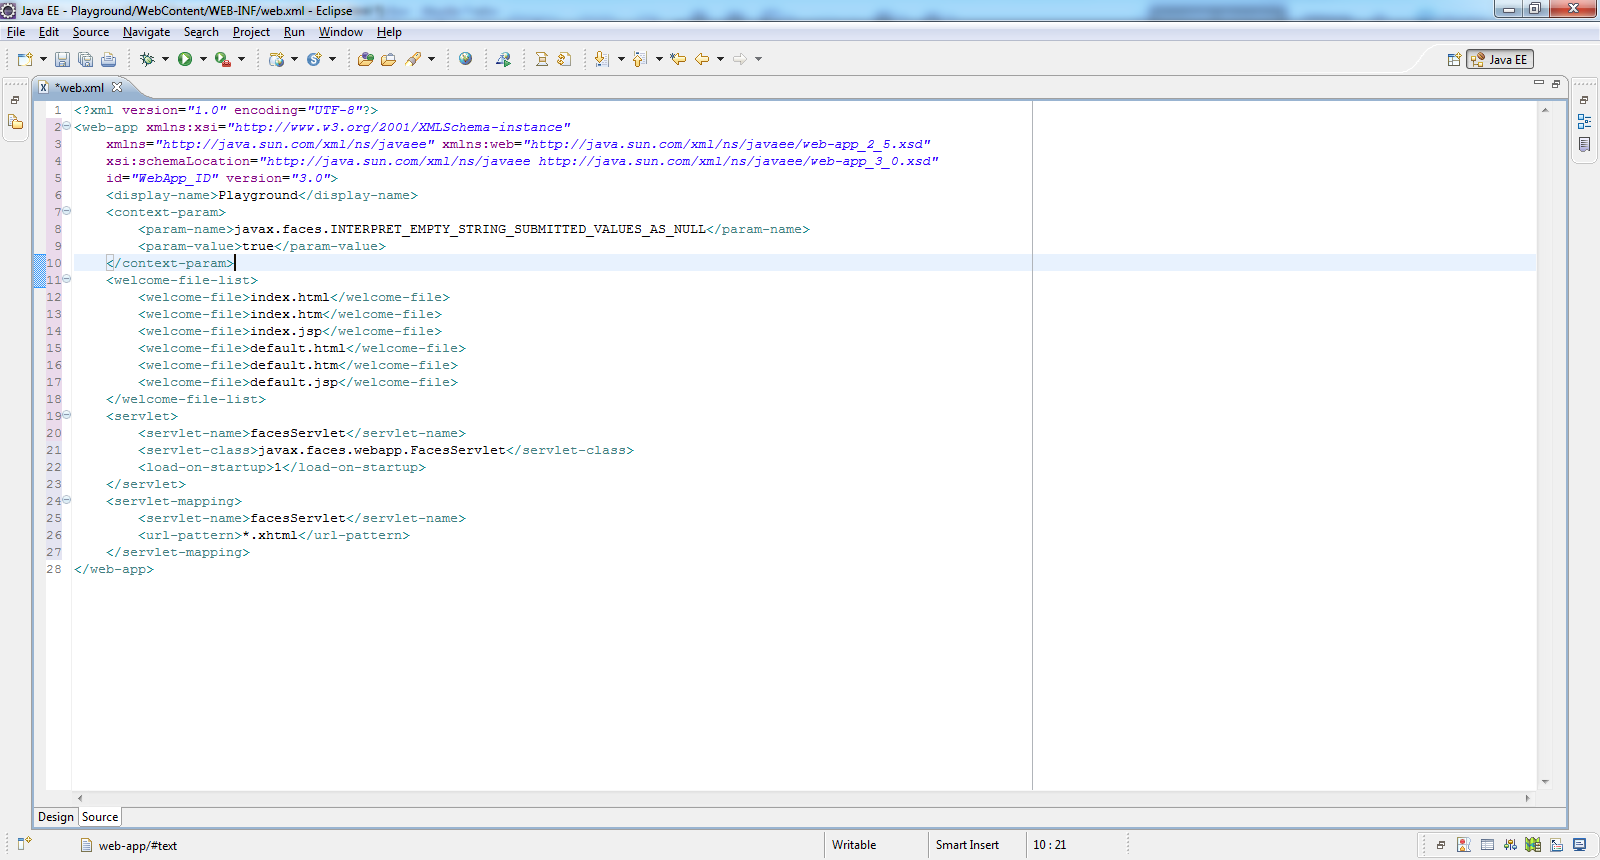Collapse the welcome-file-list fold on line 11

[x=67, y=280]
